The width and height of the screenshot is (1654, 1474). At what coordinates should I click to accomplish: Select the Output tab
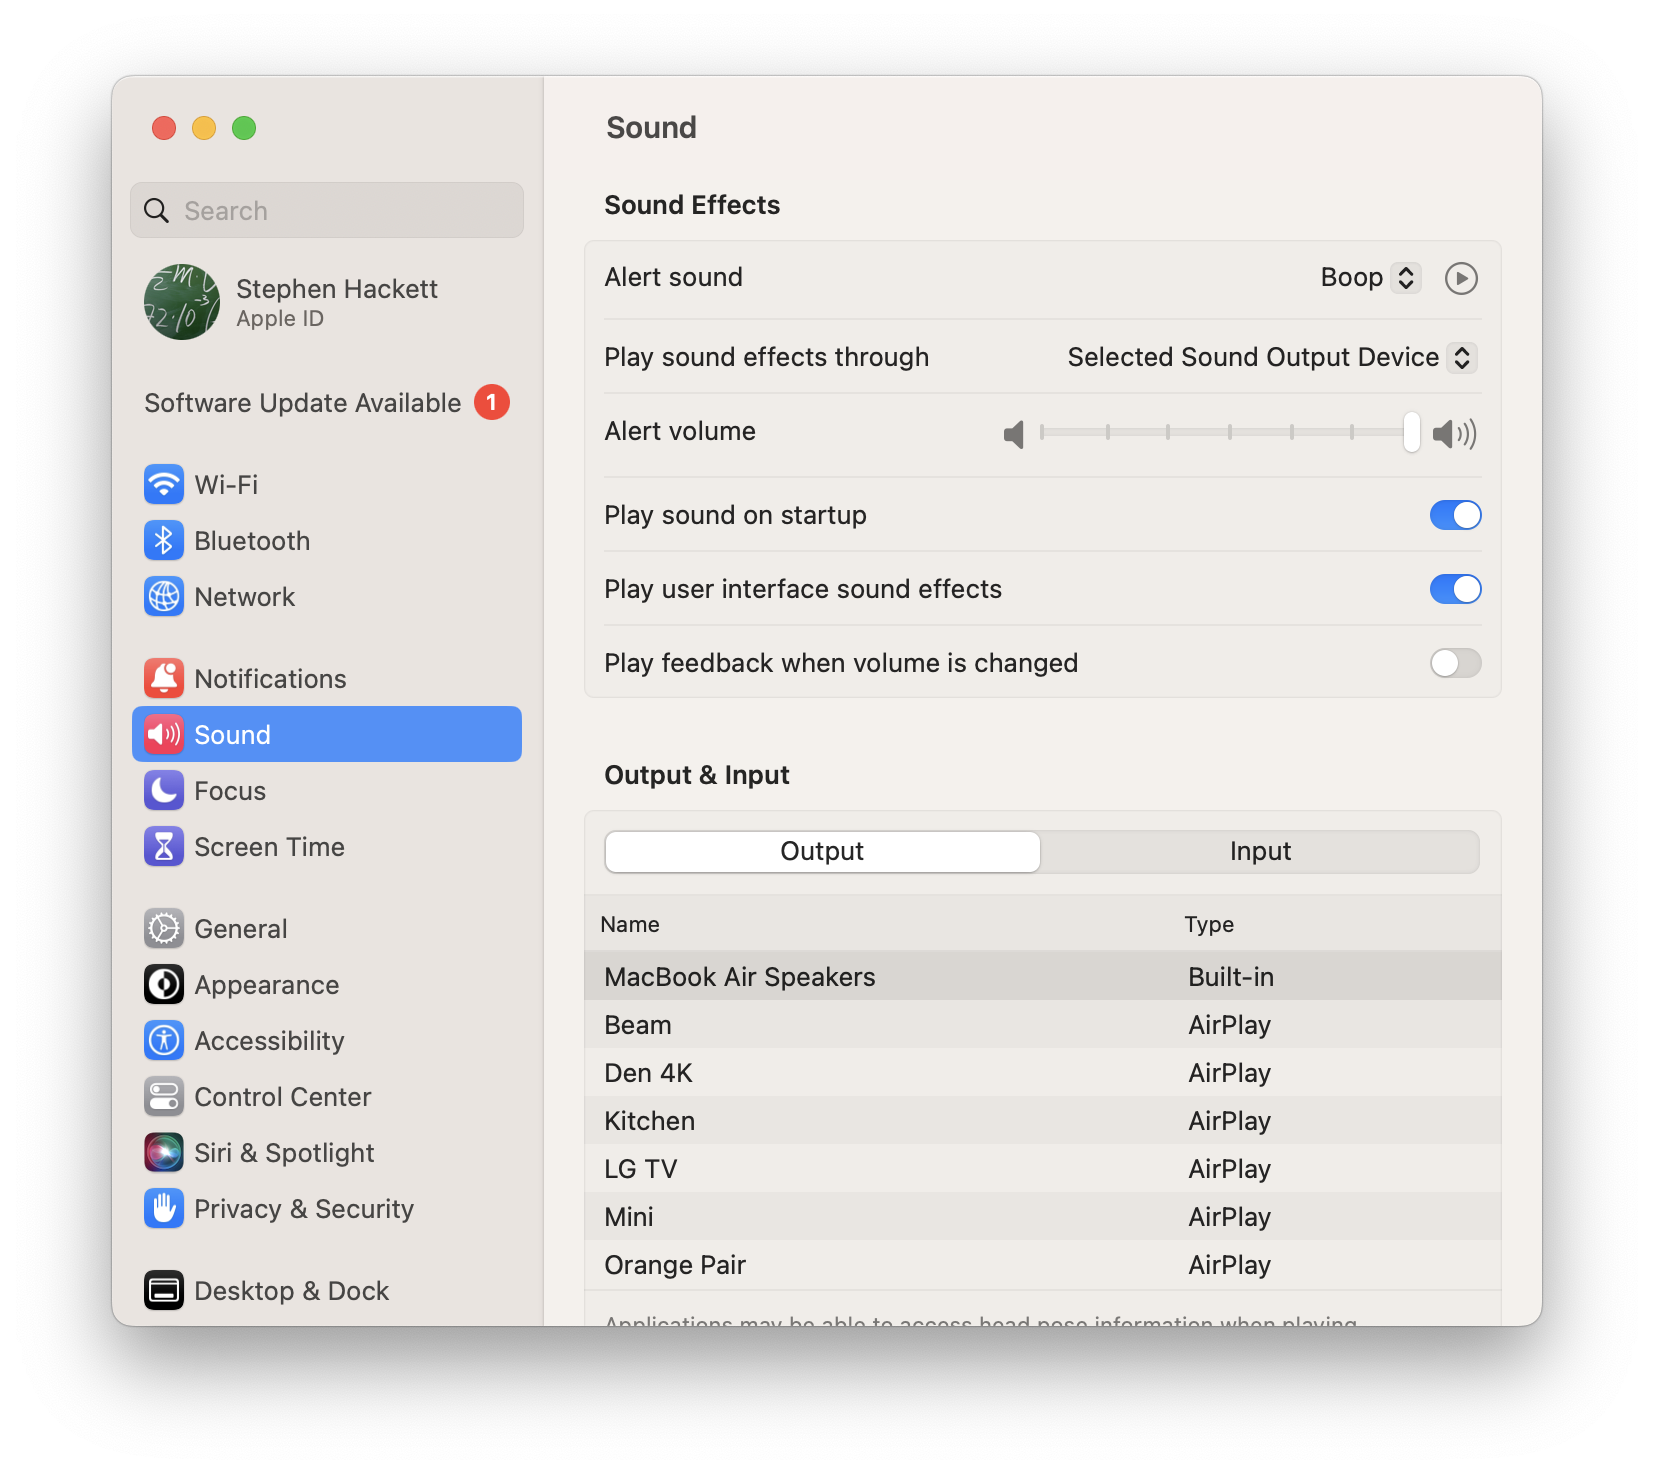tap(822, 852)
